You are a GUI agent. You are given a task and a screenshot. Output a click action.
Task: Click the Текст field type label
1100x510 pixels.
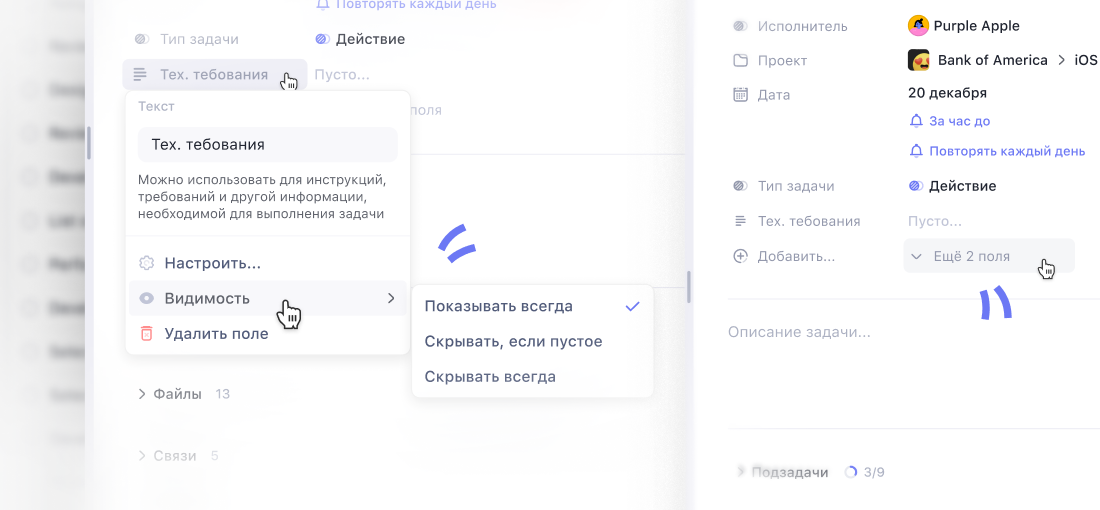[x=156, y=107]
